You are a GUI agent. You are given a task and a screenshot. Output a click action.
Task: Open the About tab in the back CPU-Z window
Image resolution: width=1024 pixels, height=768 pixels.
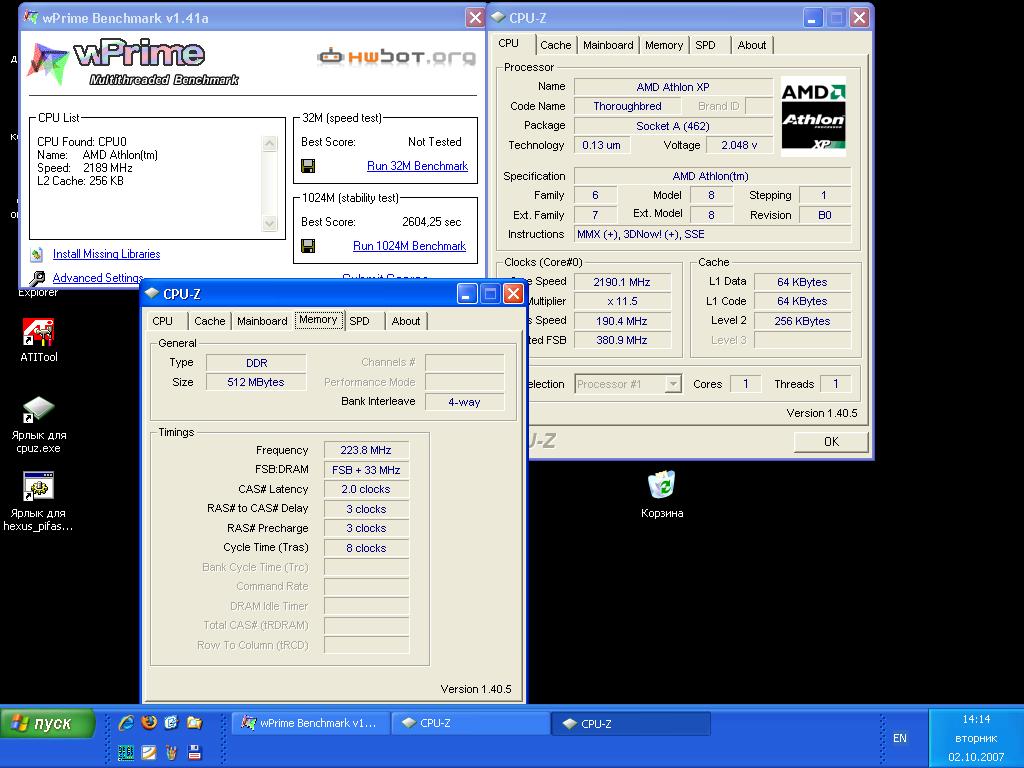coord(752,45)
